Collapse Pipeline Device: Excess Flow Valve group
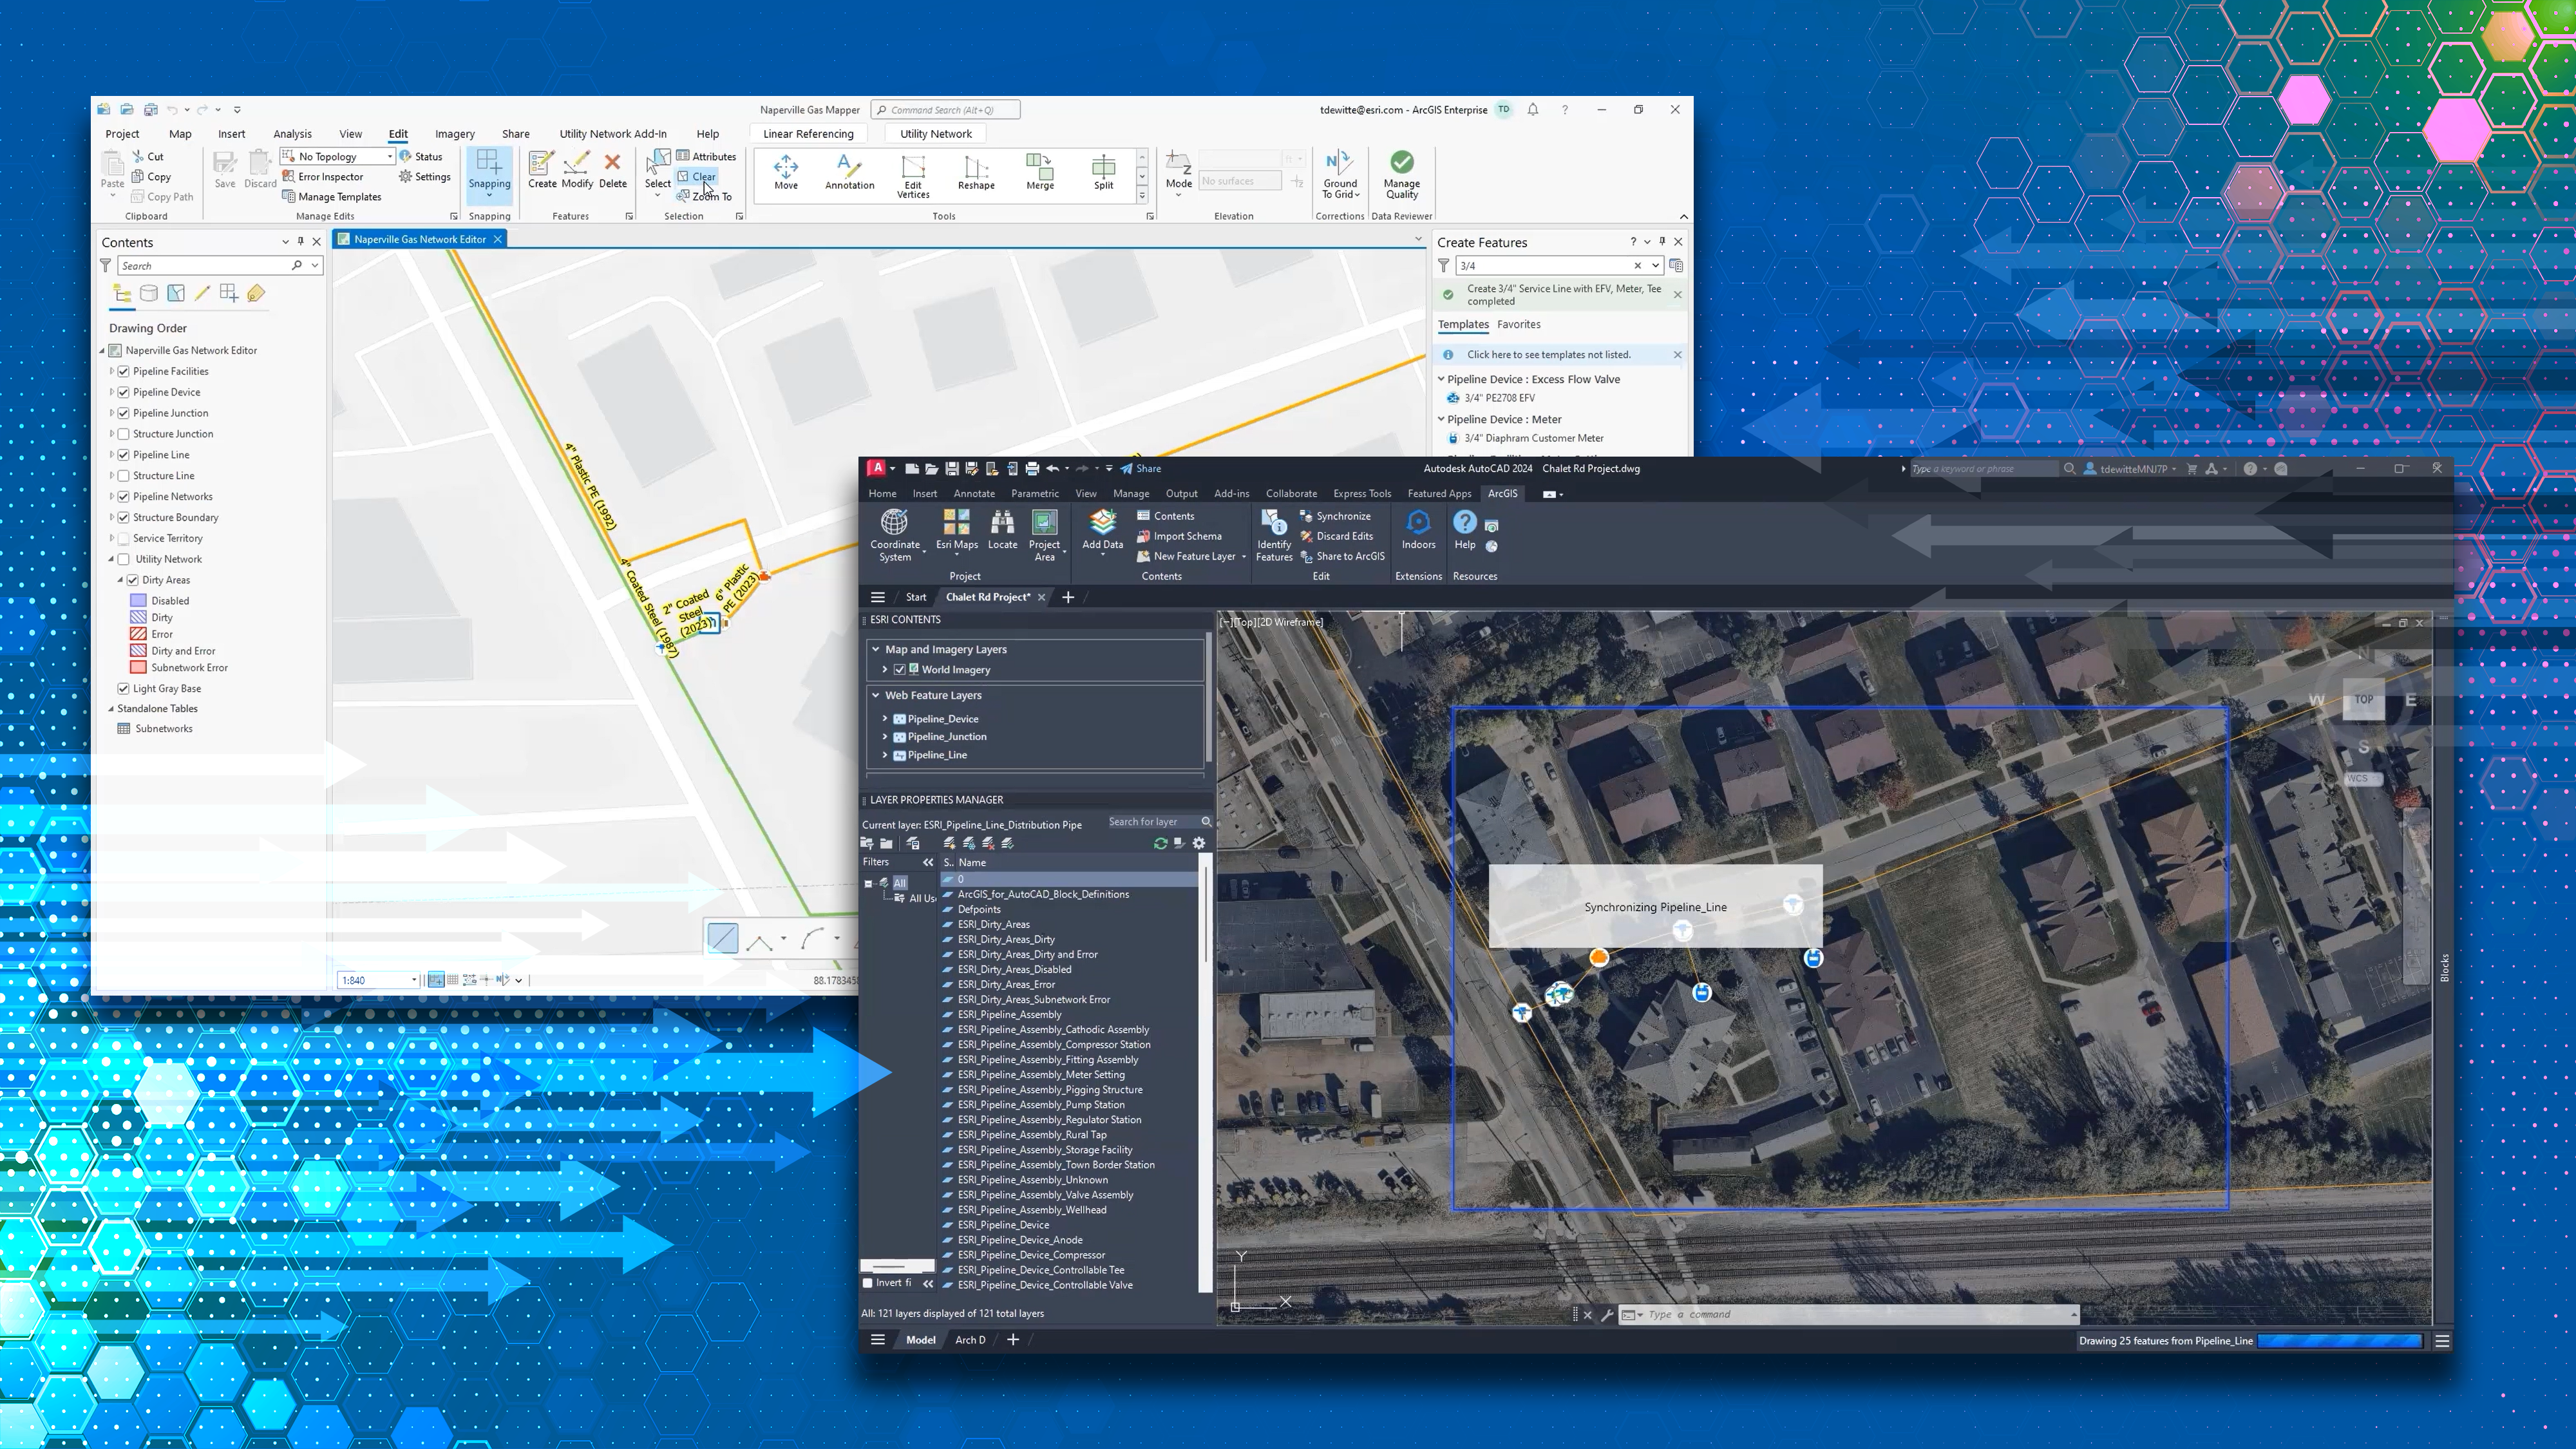This screenshot has width=2576, height=1449. pos(1441,379)
